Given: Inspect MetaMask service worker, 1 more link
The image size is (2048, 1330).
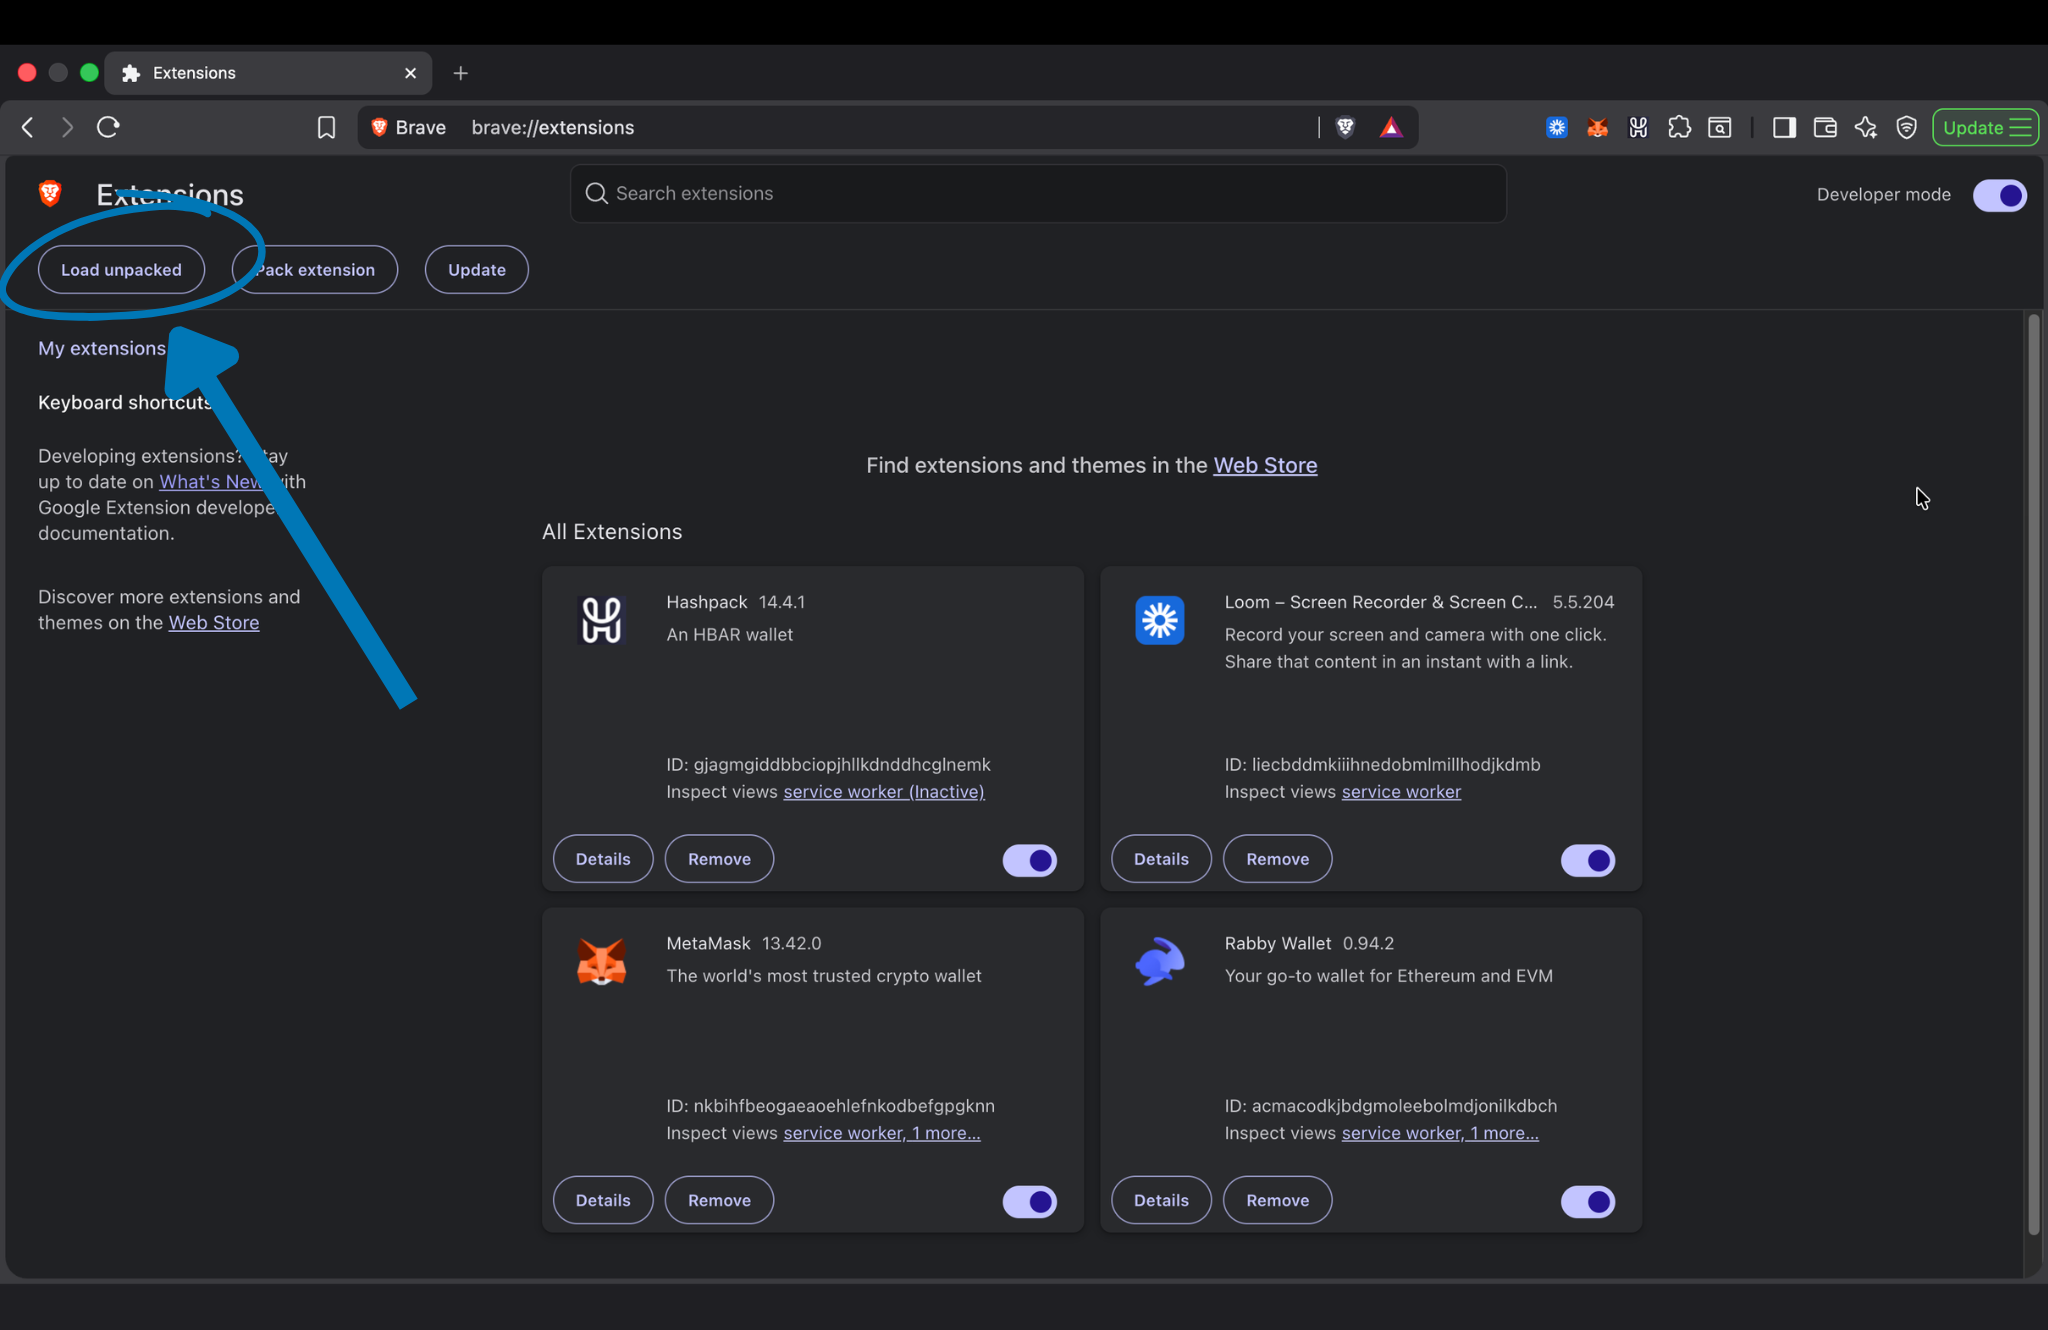Looking at the screenshot, I should click(x=882, y=1132).
